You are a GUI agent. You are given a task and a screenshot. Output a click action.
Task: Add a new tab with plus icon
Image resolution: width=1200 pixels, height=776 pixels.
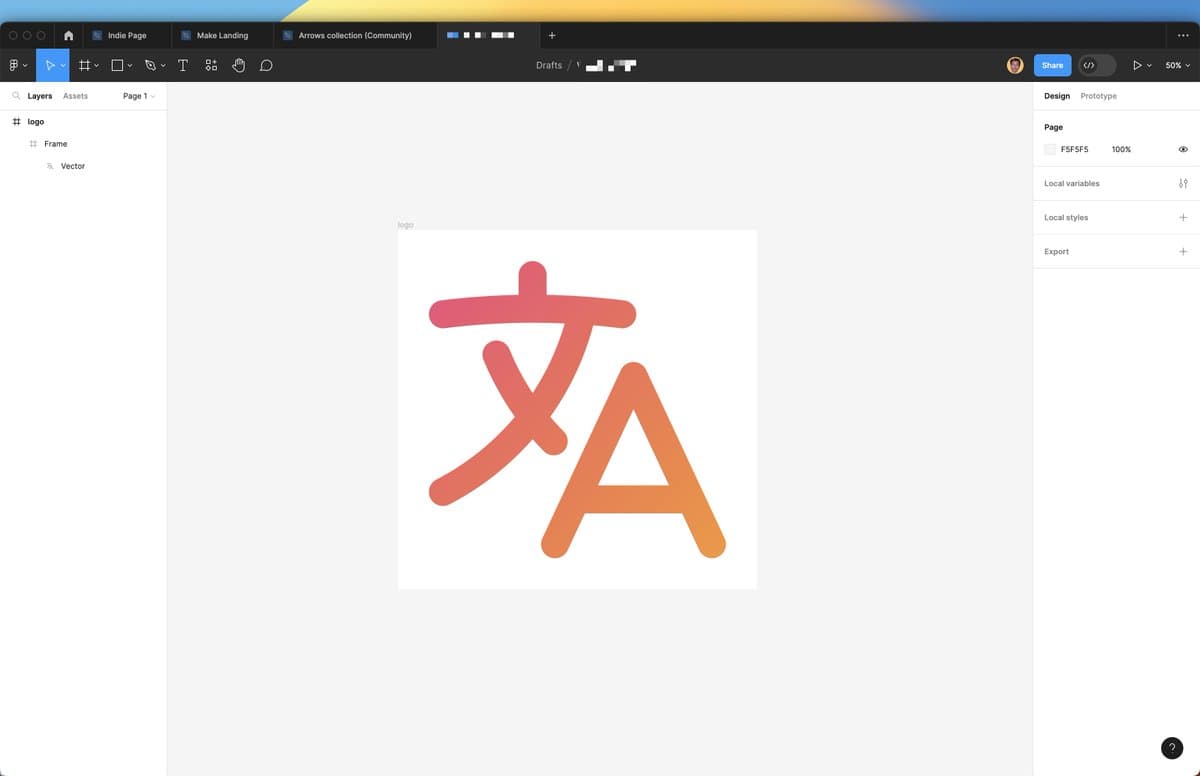(552, 35)
